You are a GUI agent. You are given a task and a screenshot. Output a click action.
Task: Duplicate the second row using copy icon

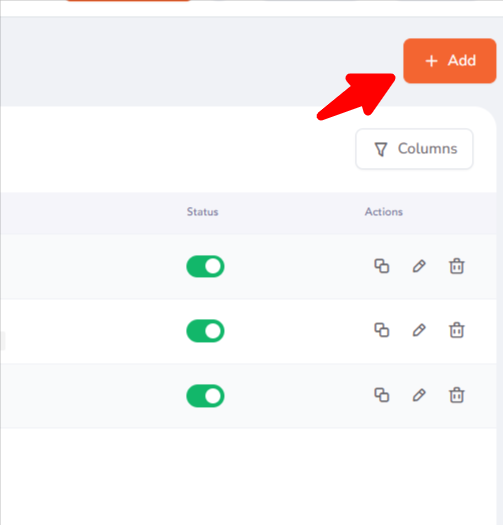(x=381, y=330)
